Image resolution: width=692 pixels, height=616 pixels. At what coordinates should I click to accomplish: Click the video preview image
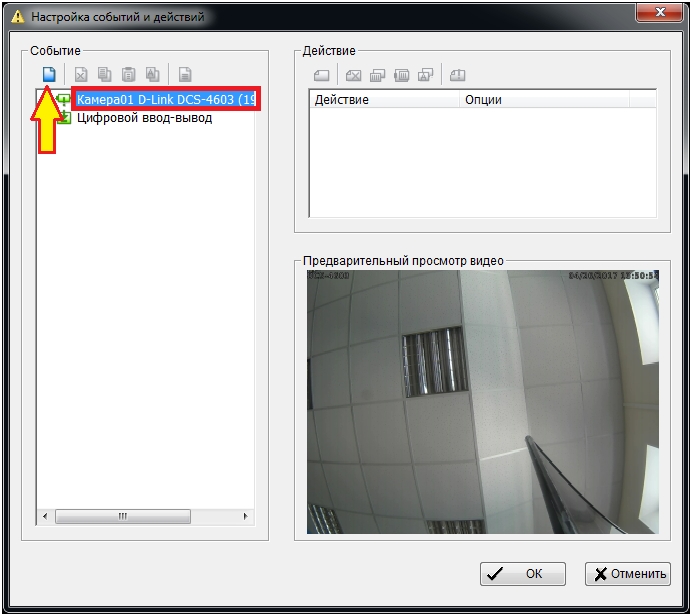point(482,401)
